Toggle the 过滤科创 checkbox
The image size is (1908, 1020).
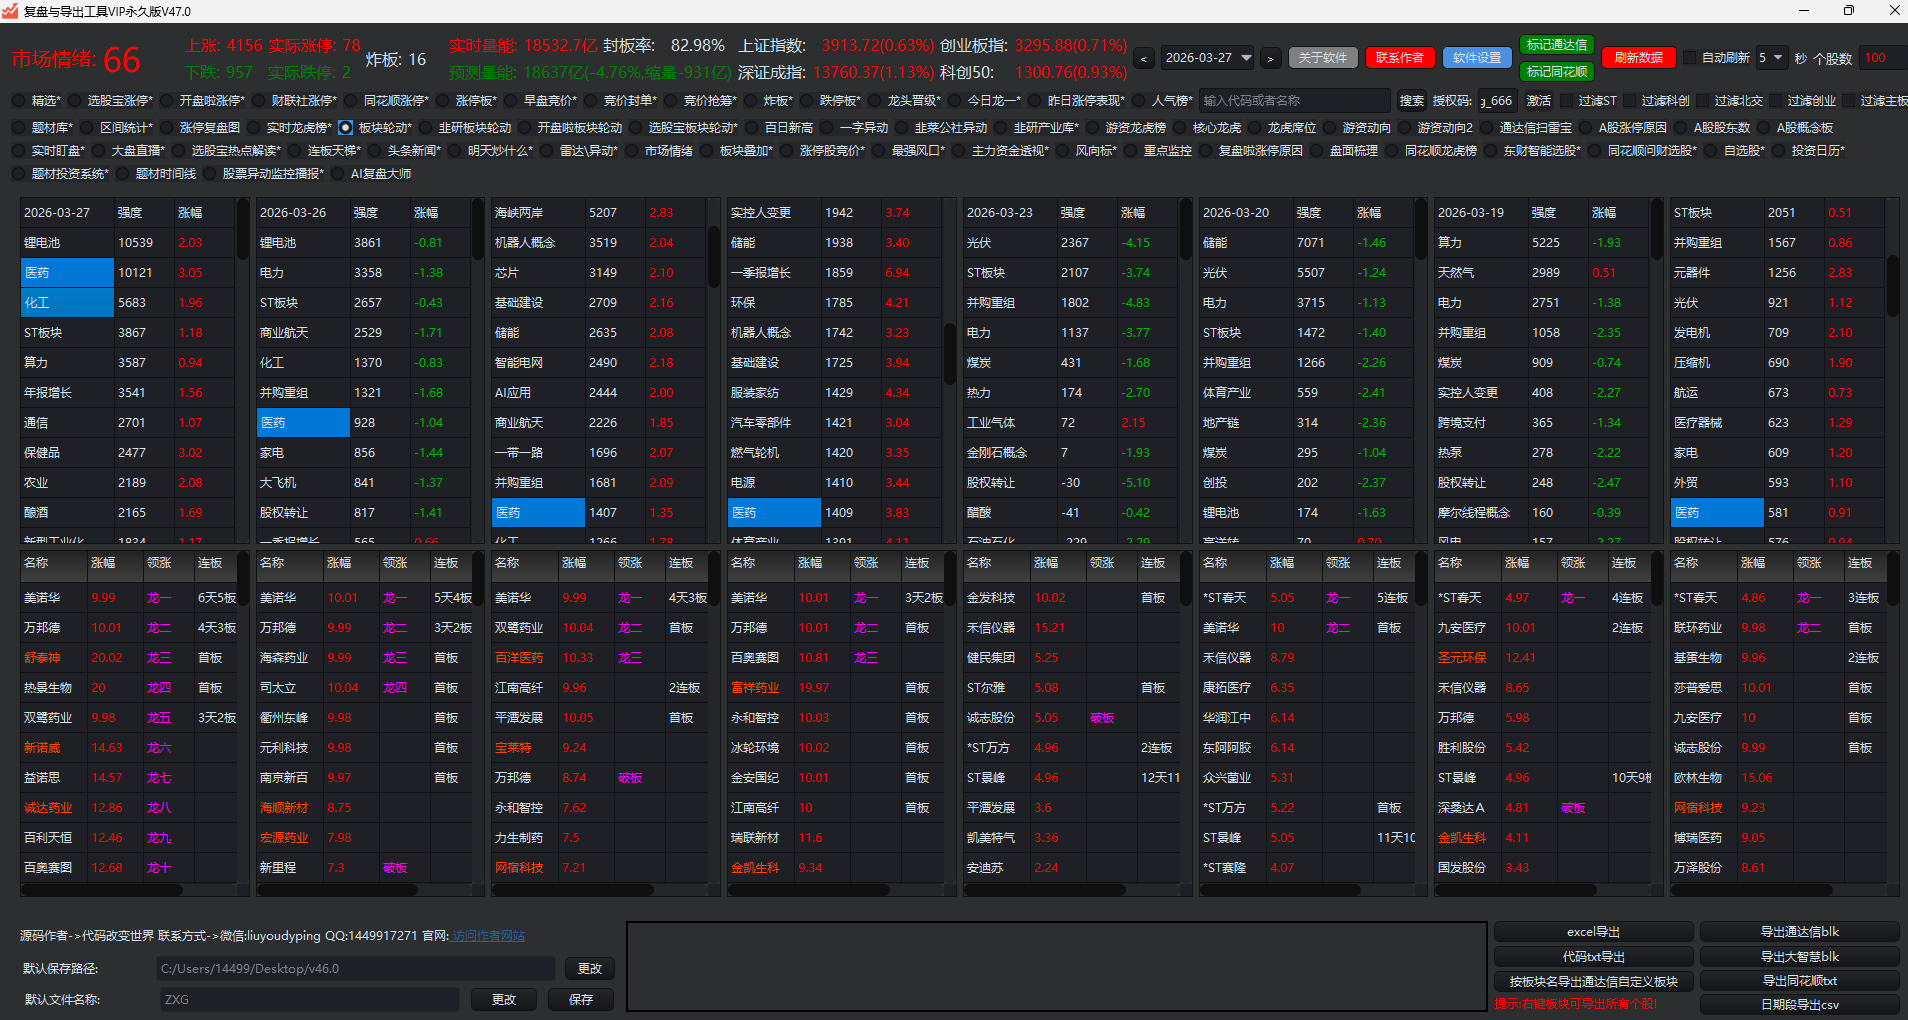[1629, 101]
